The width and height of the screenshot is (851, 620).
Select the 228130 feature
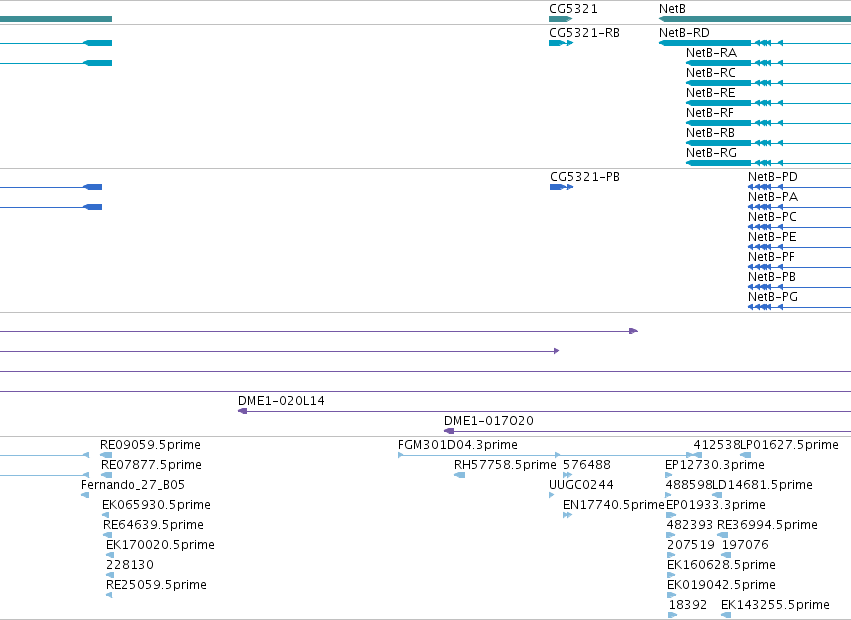point(110,575)
